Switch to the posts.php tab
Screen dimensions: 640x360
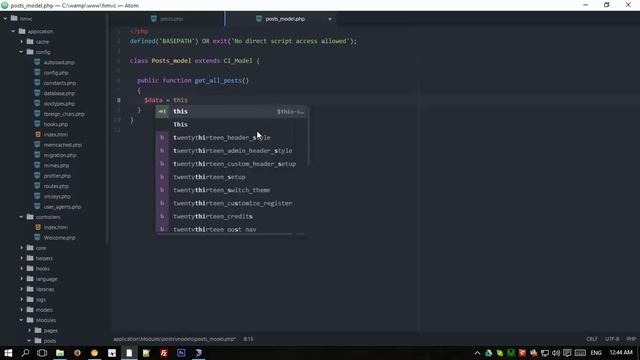(x=167, y=19)
